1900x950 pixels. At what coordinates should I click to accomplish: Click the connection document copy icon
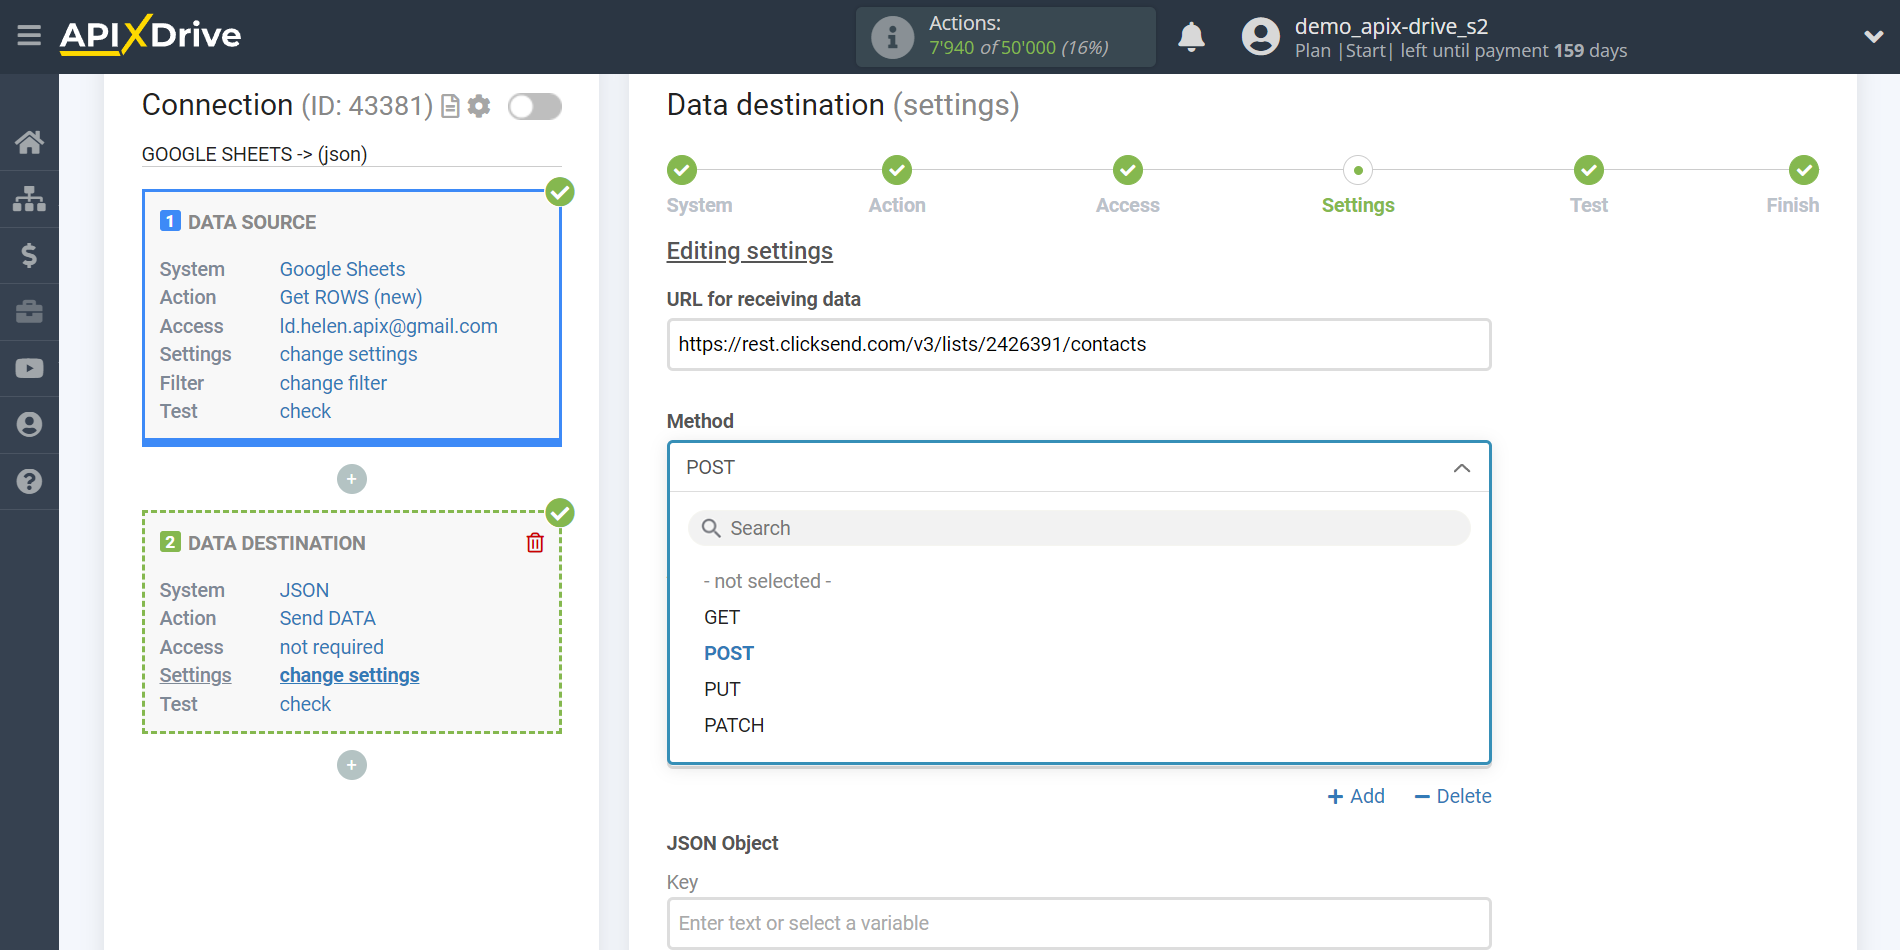click(x=451, y=106)
